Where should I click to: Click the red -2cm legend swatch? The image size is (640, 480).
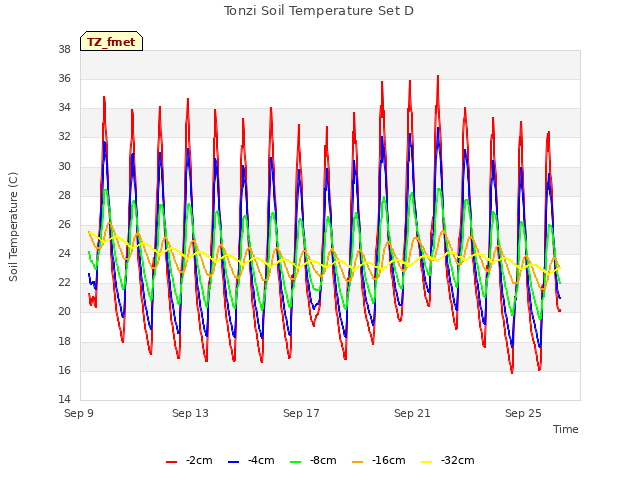[171, 462]
